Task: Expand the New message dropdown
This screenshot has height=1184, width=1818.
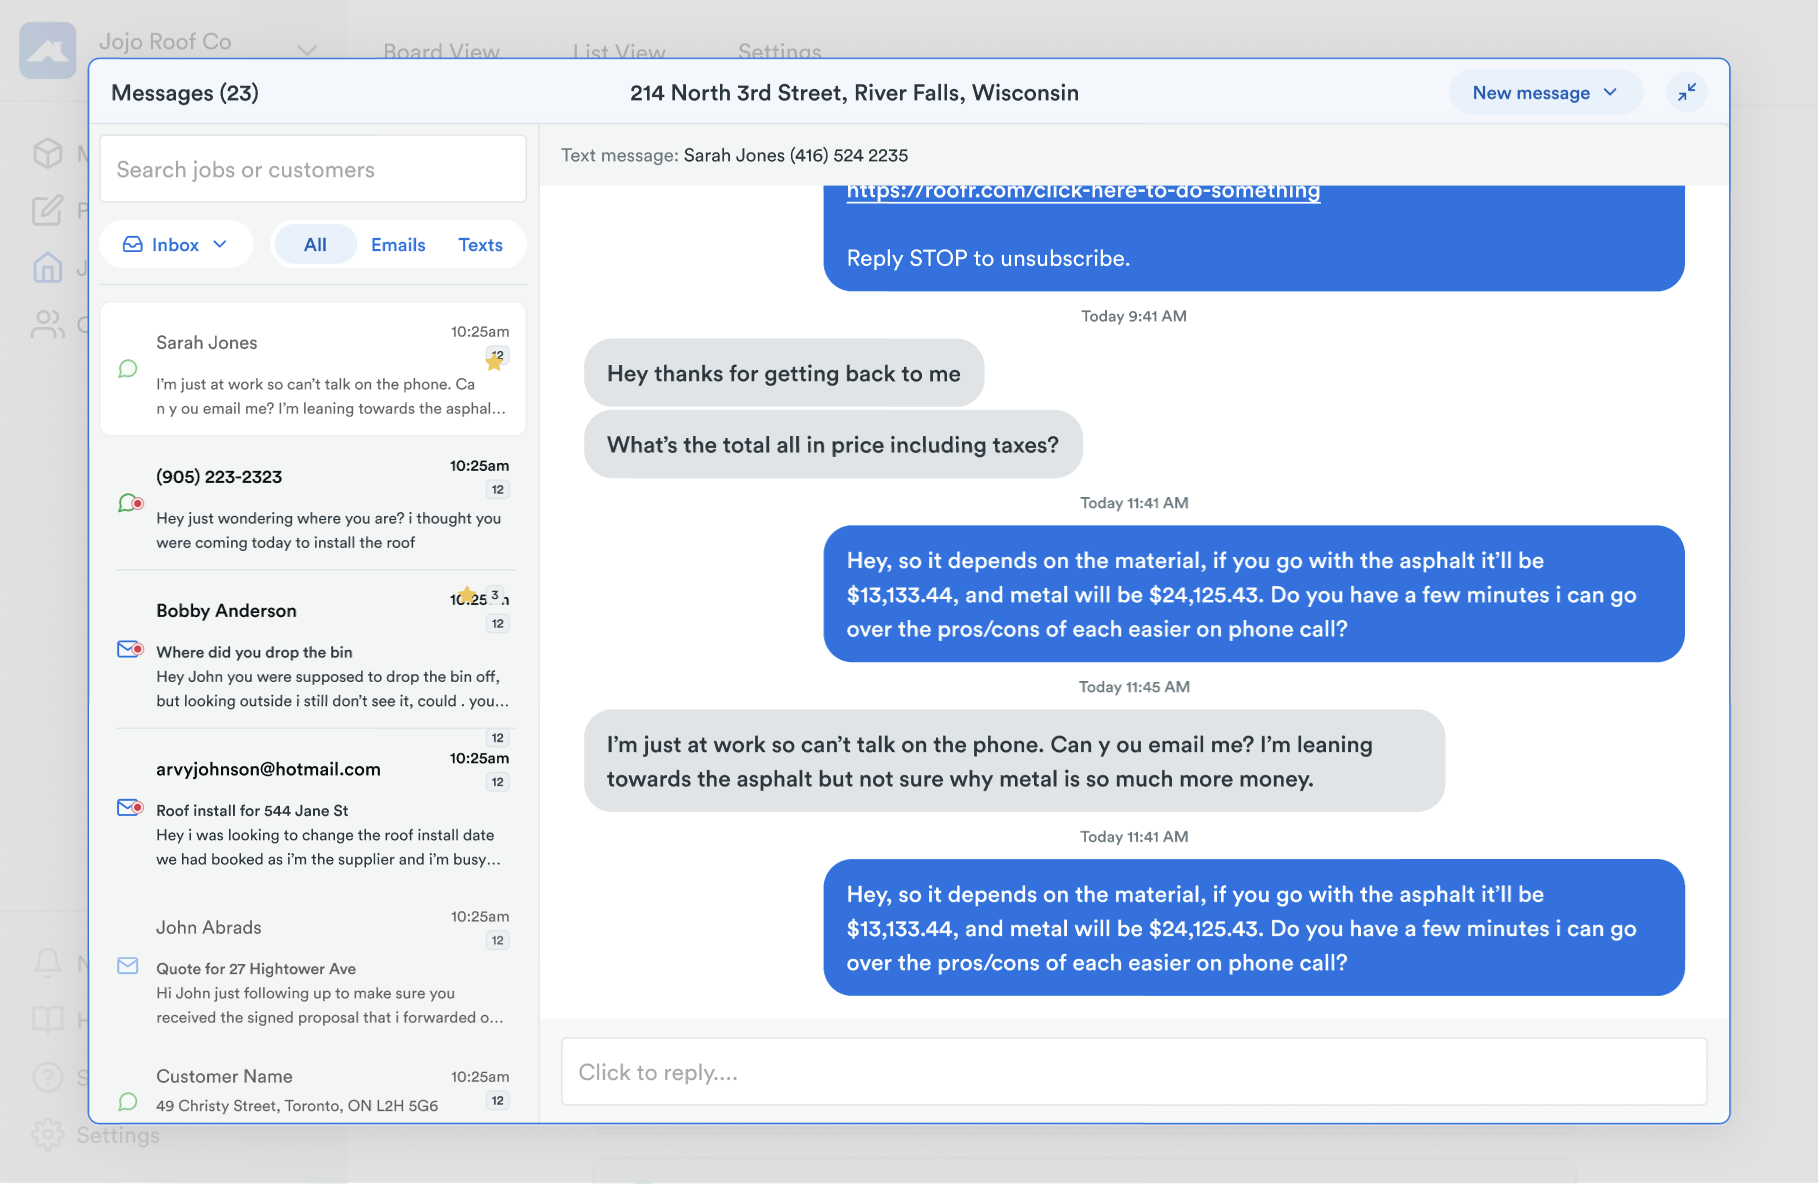Action: pyautogui.click(x=1544, y=93)
